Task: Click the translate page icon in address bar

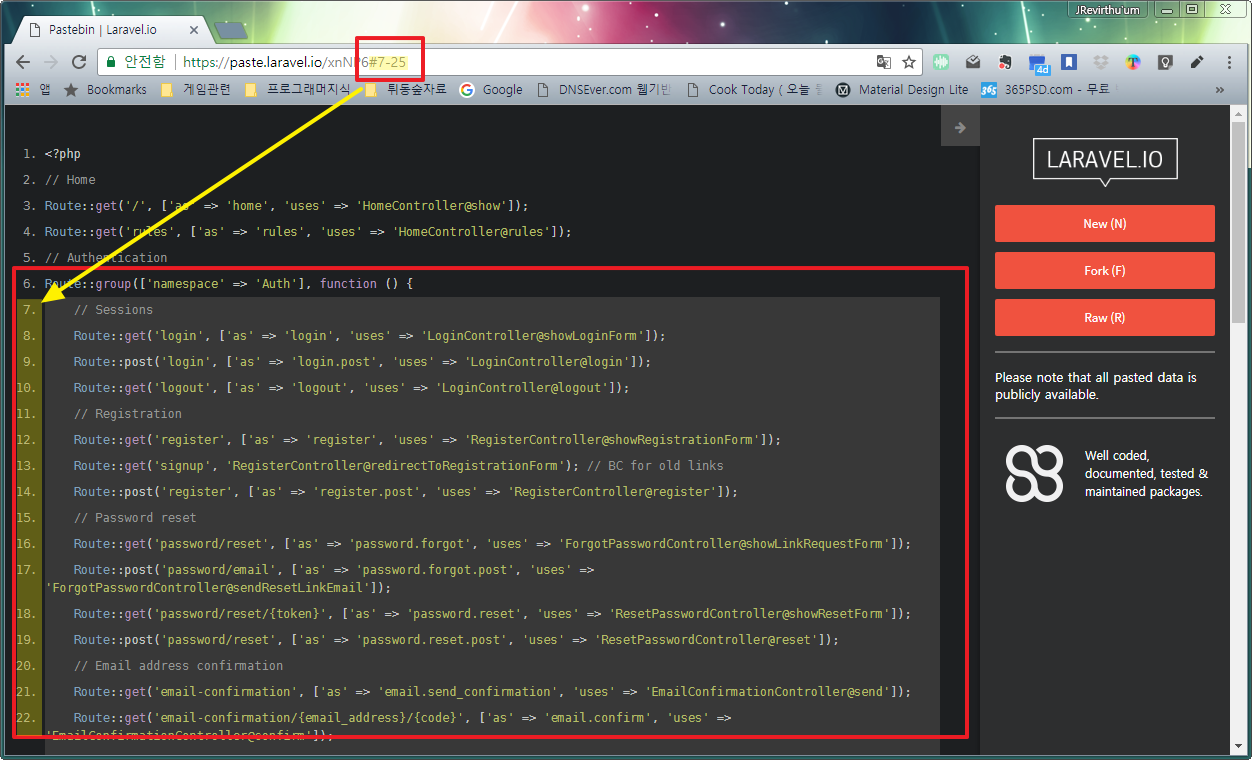Action: pos(883,62)
